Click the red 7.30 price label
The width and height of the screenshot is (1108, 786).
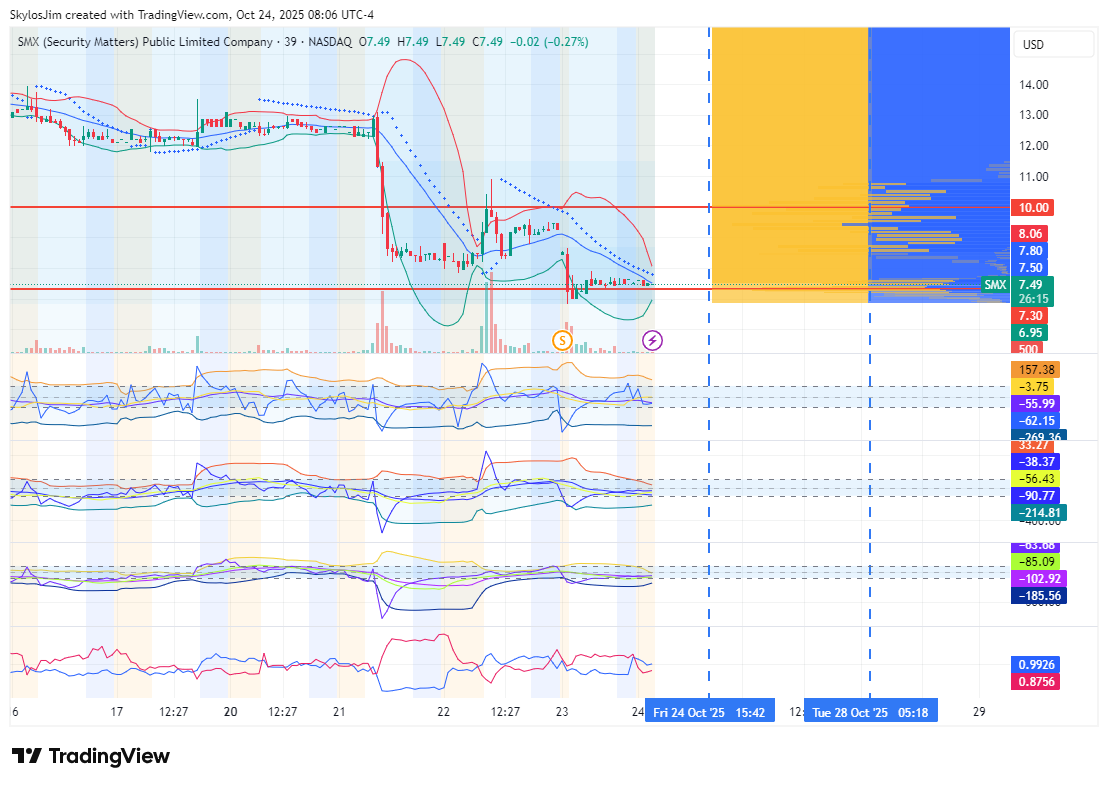(x=1027, y=315)
